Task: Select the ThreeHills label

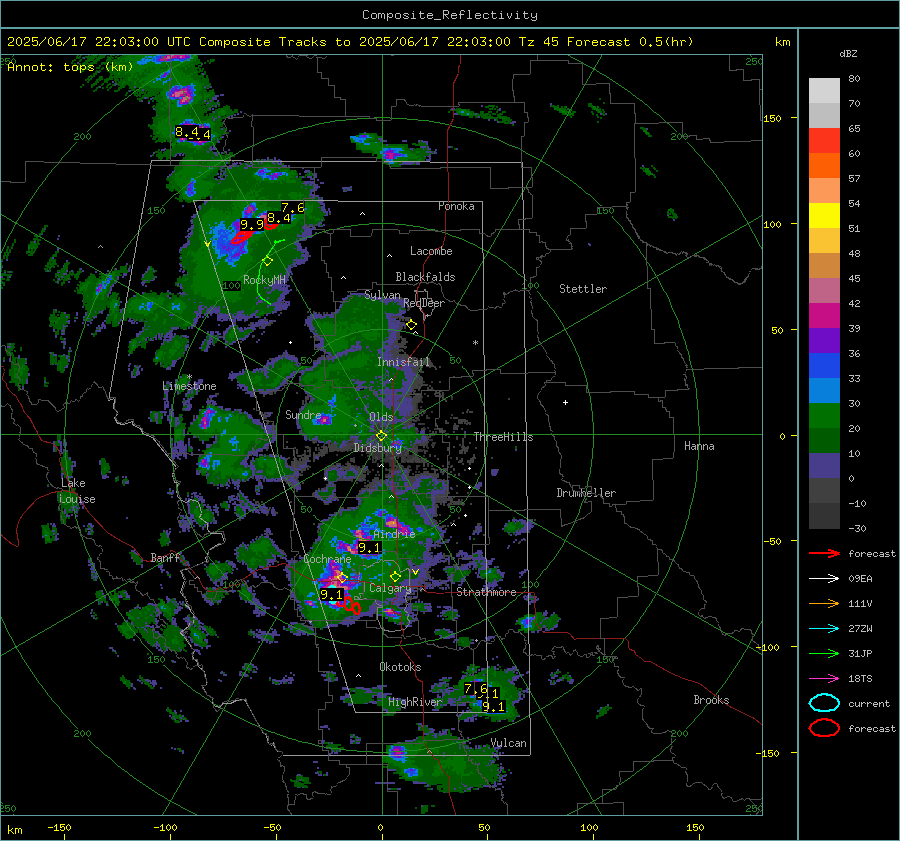Action: [x=503, y=437]
